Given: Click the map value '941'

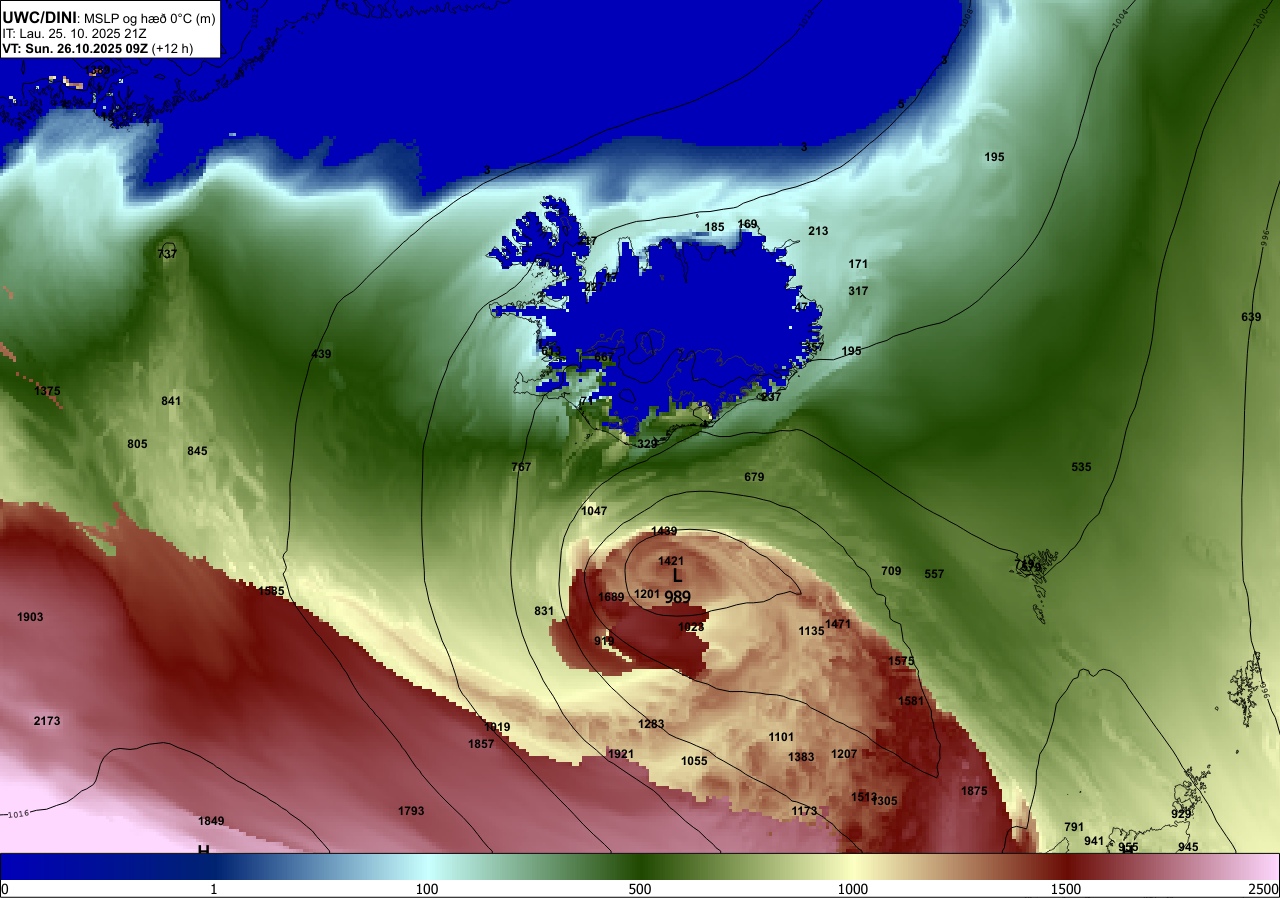Looking at the screenshot, I should (1094, 841).
